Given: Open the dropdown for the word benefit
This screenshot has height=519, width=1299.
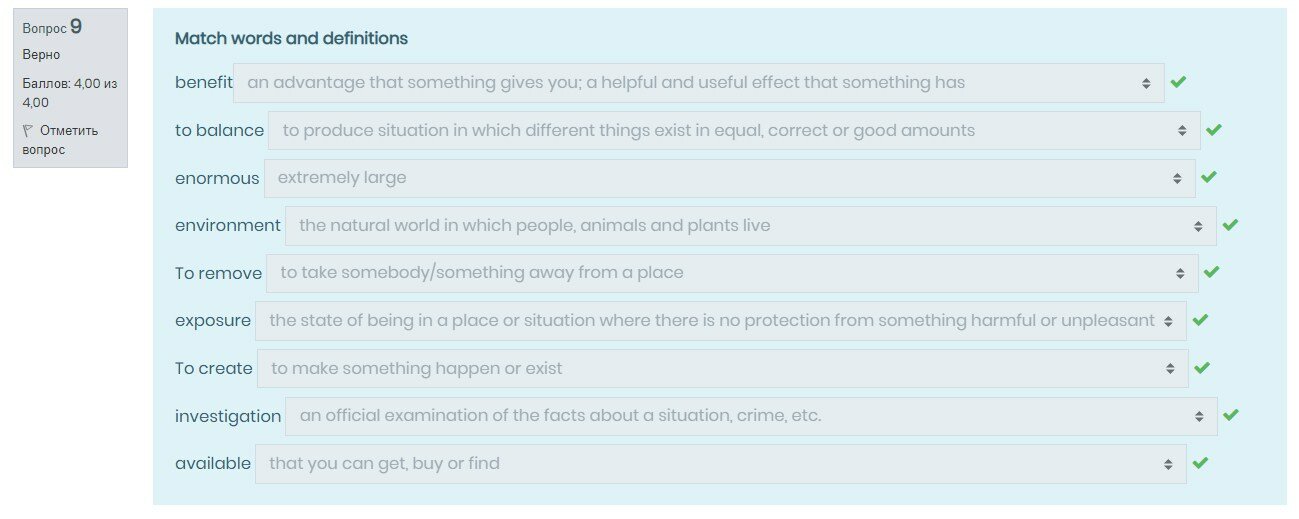Looking at the screenshot, I should click(x=698, y=83).
